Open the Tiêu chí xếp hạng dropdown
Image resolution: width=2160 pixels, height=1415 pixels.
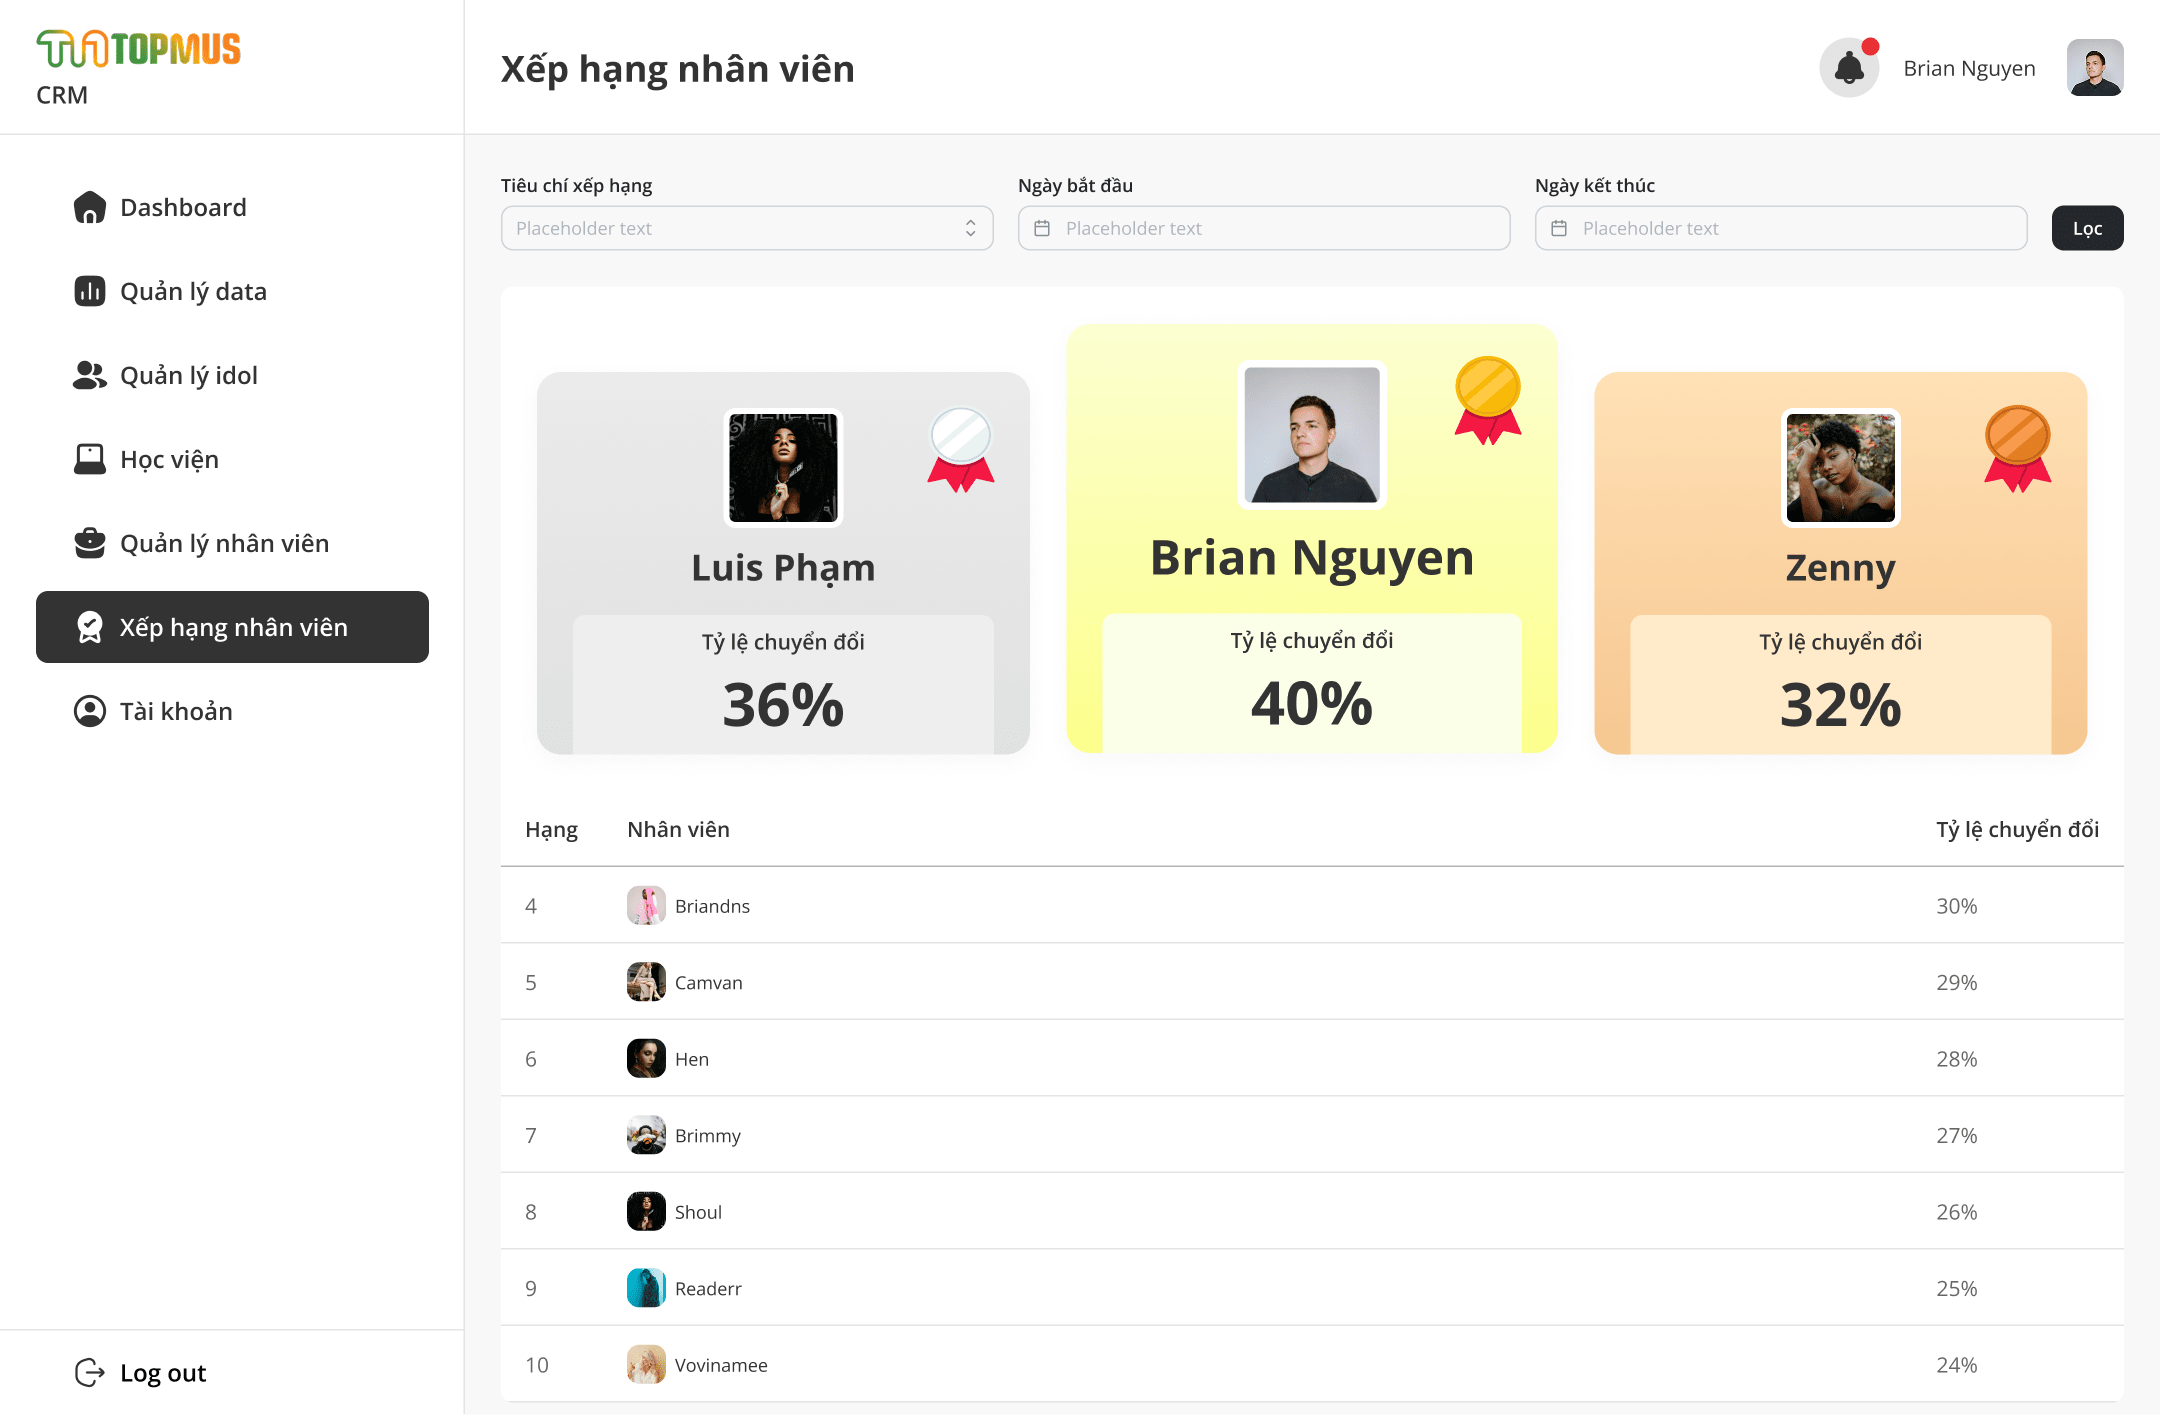coord(746,228)
